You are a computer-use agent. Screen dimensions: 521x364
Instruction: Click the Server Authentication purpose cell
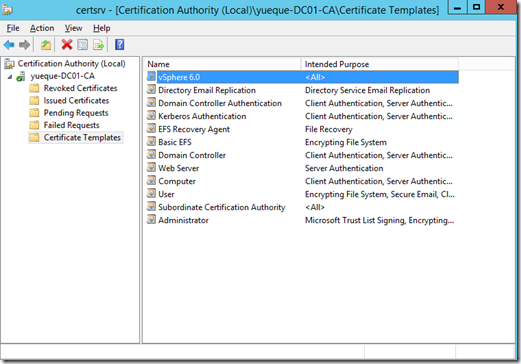[344, 168]
